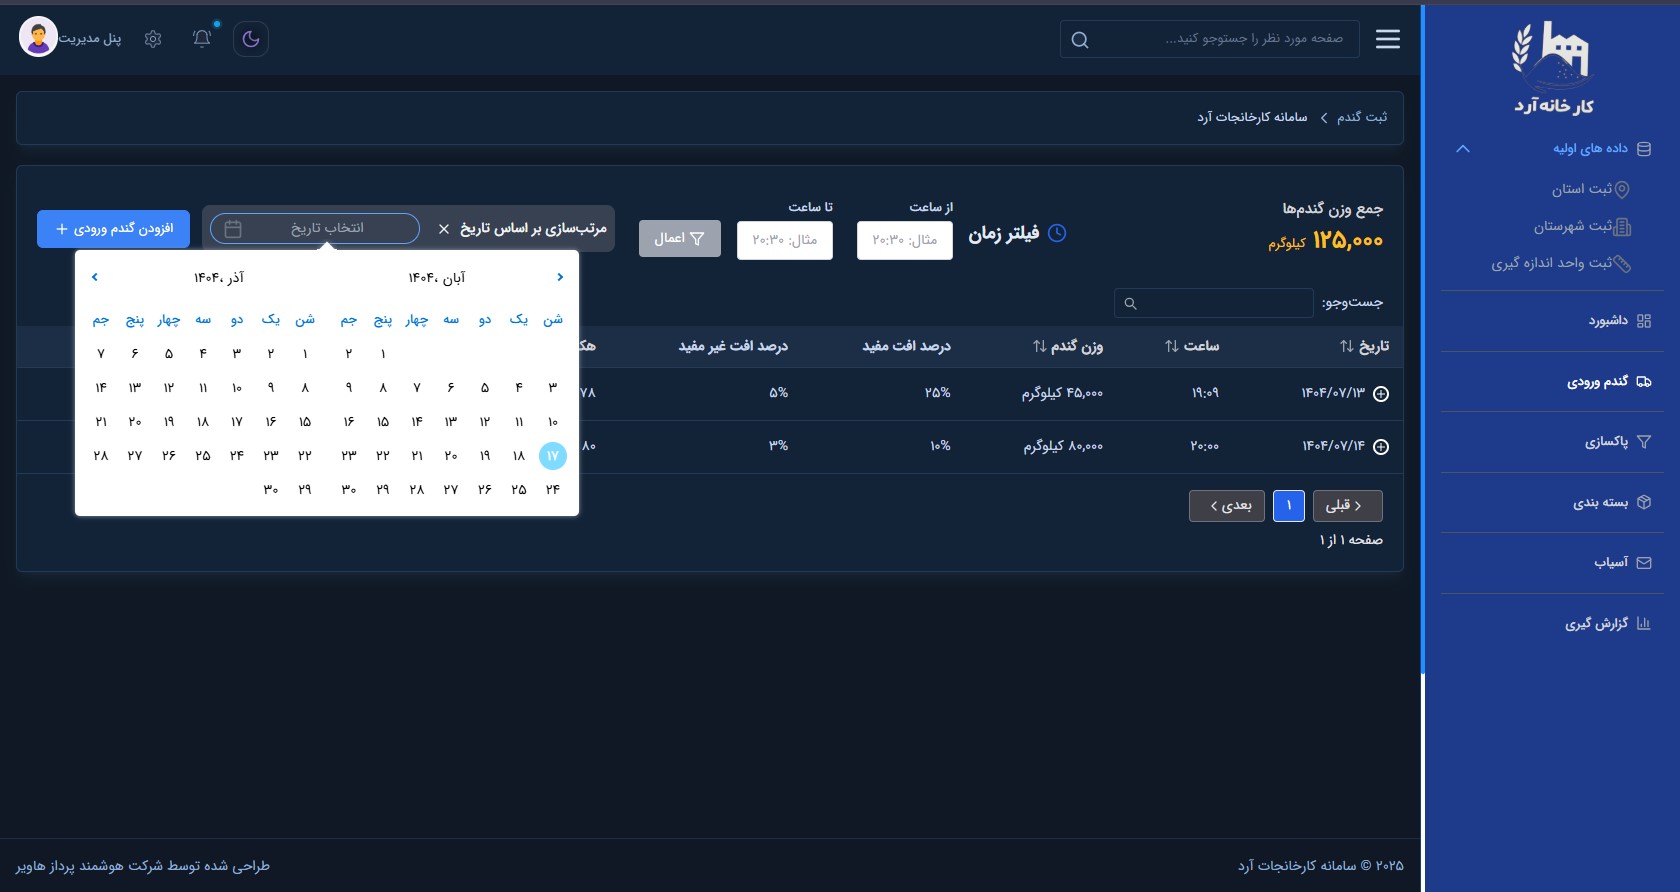Open ثبت استان in the sidebar
Screen dimensions: 1680x892
(1591, 189)
